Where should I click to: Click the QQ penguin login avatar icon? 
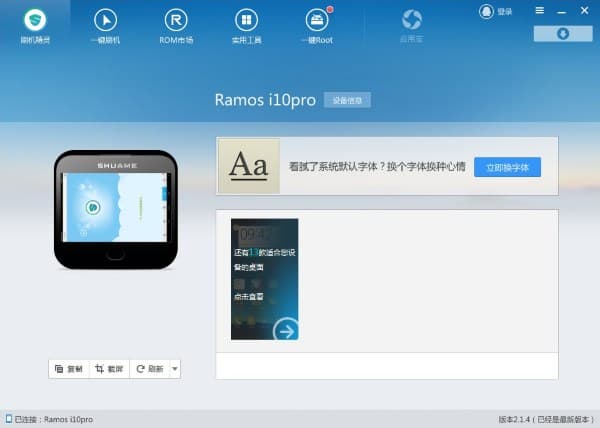(486, 11)
